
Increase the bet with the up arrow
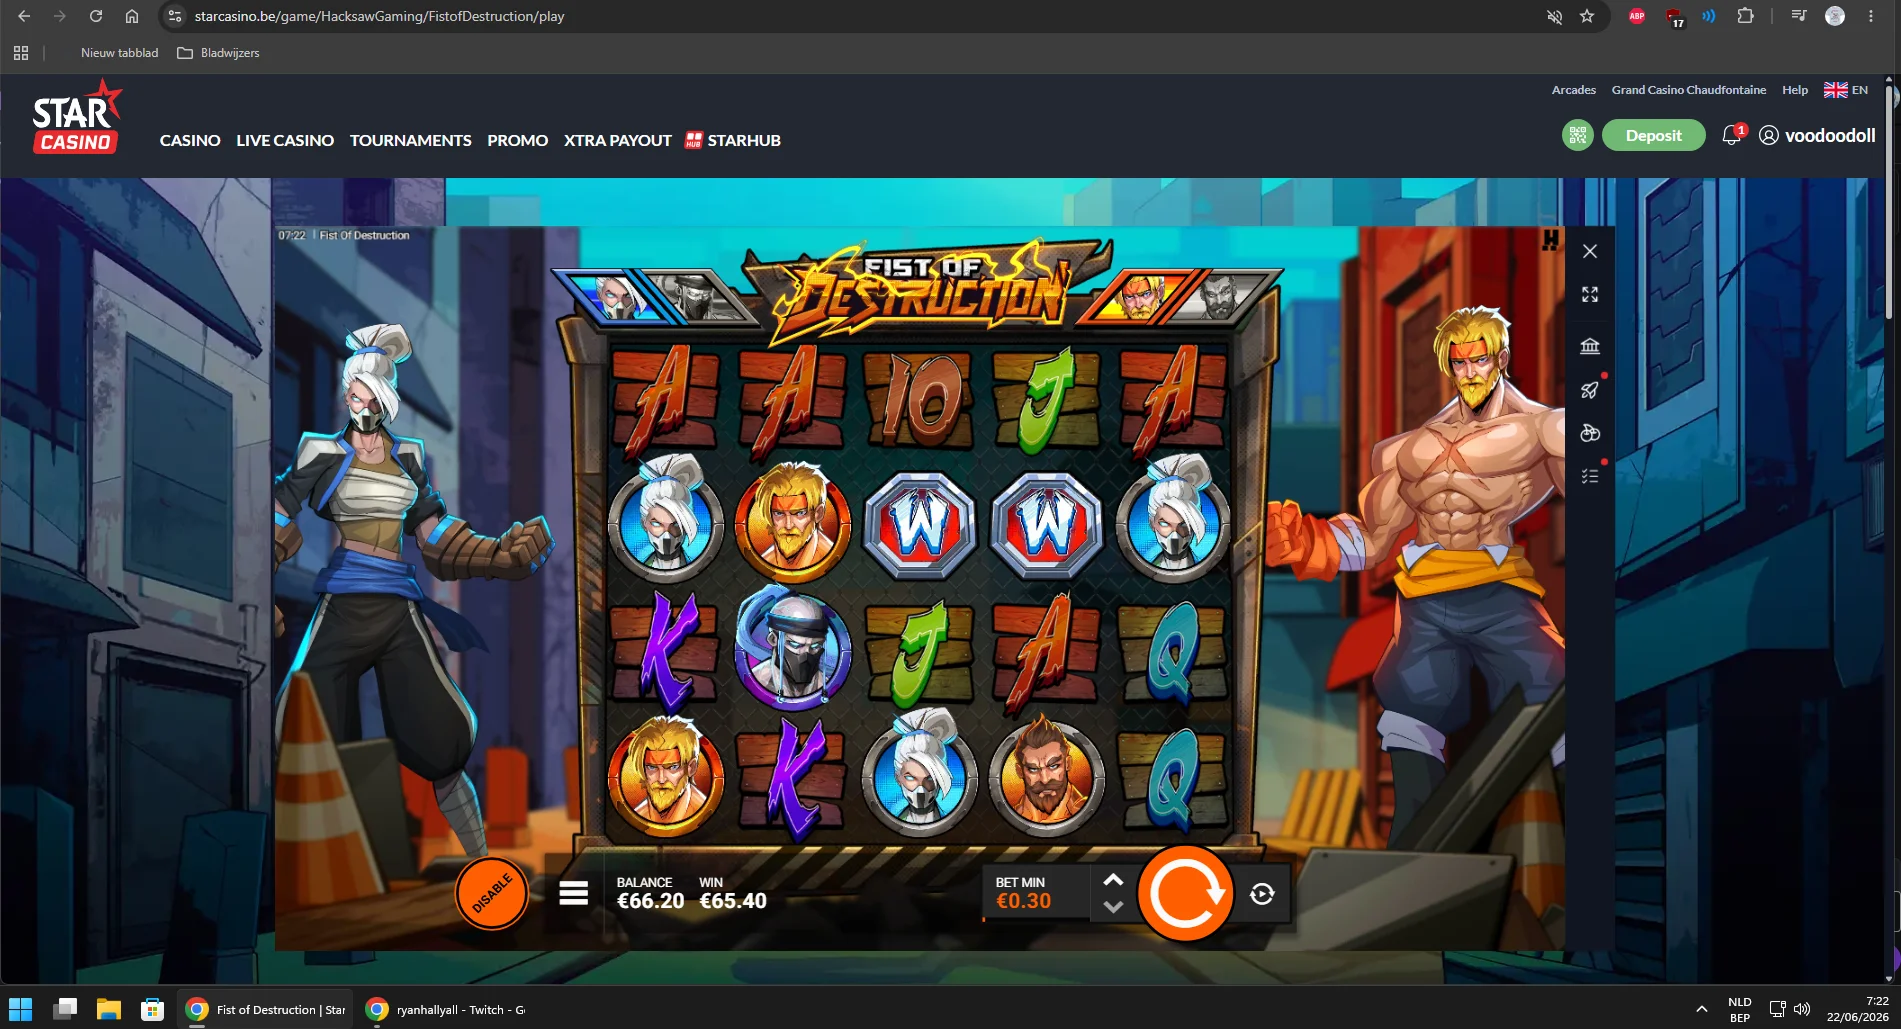point(1113,880)
